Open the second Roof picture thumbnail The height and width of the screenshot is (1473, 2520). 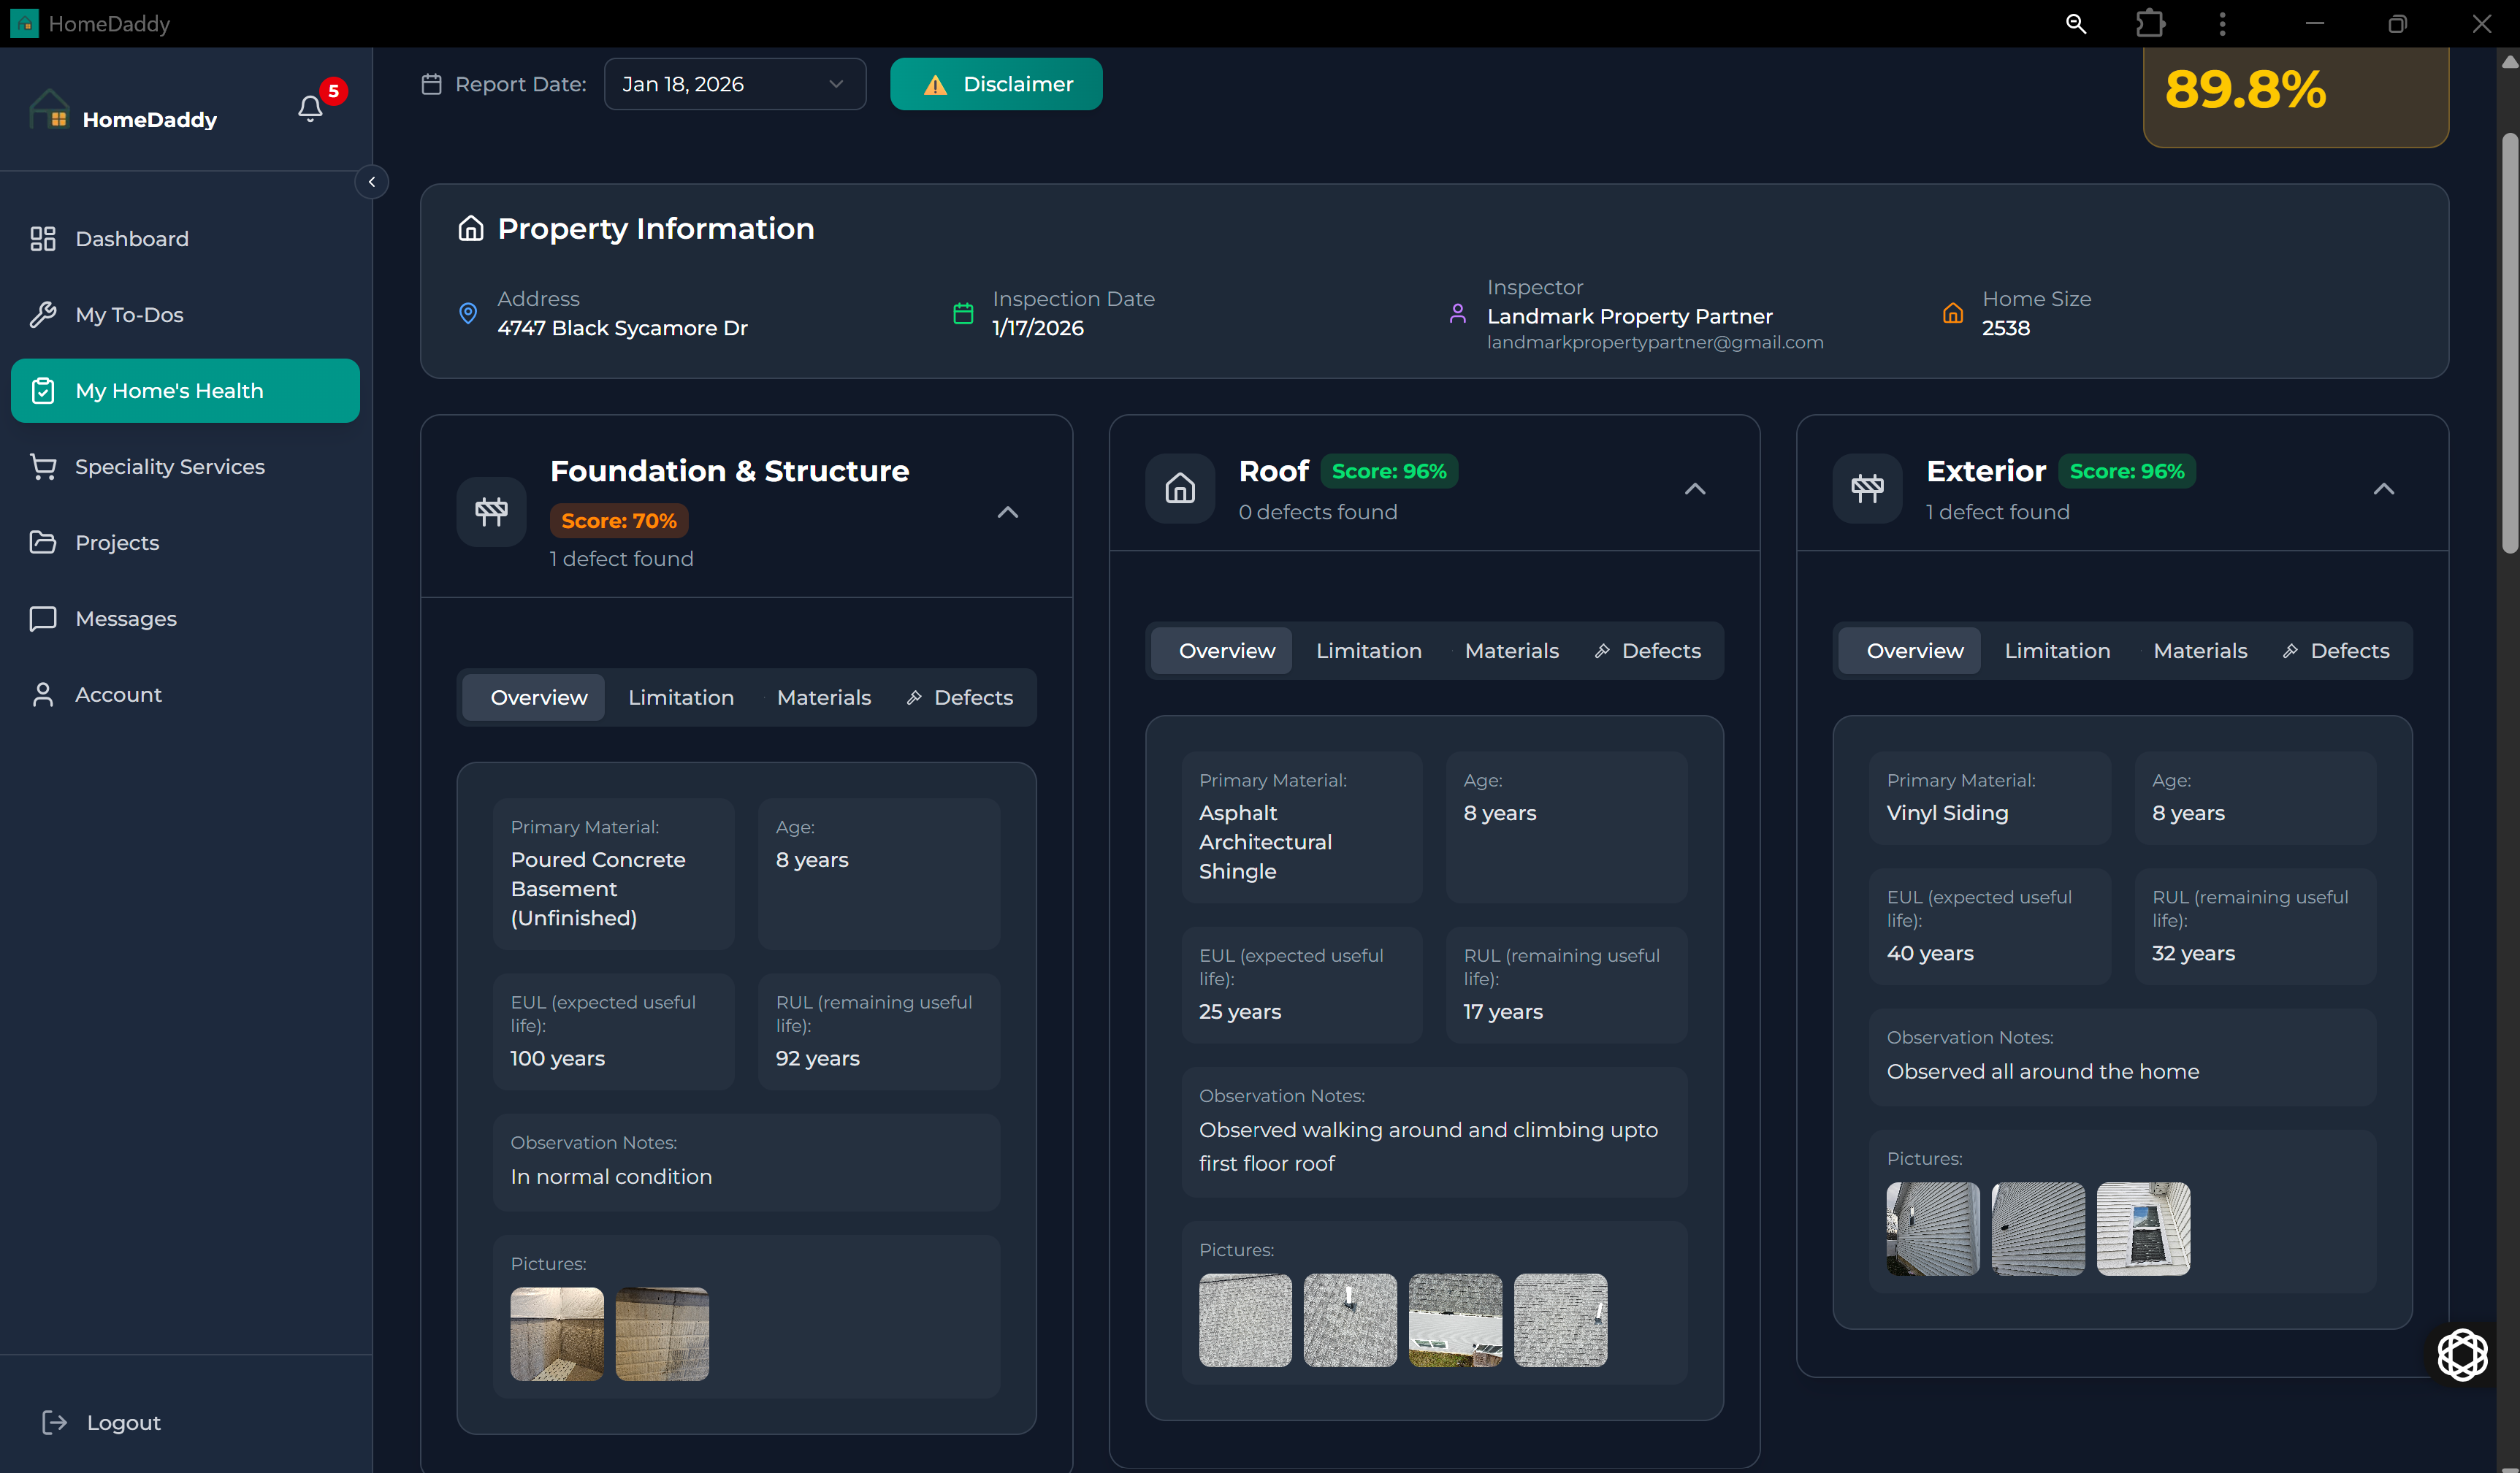(x=1350, y=1320)
